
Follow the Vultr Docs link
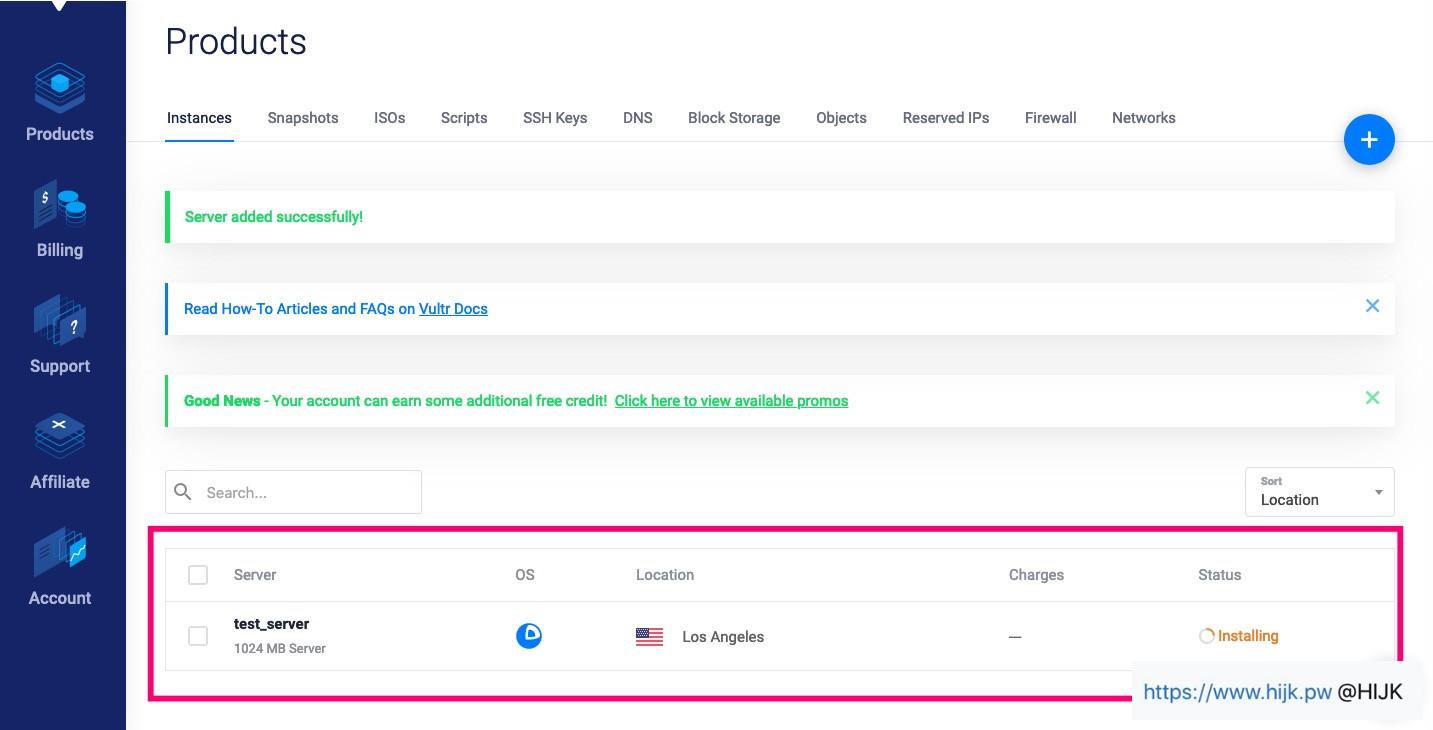pos(453,309)
